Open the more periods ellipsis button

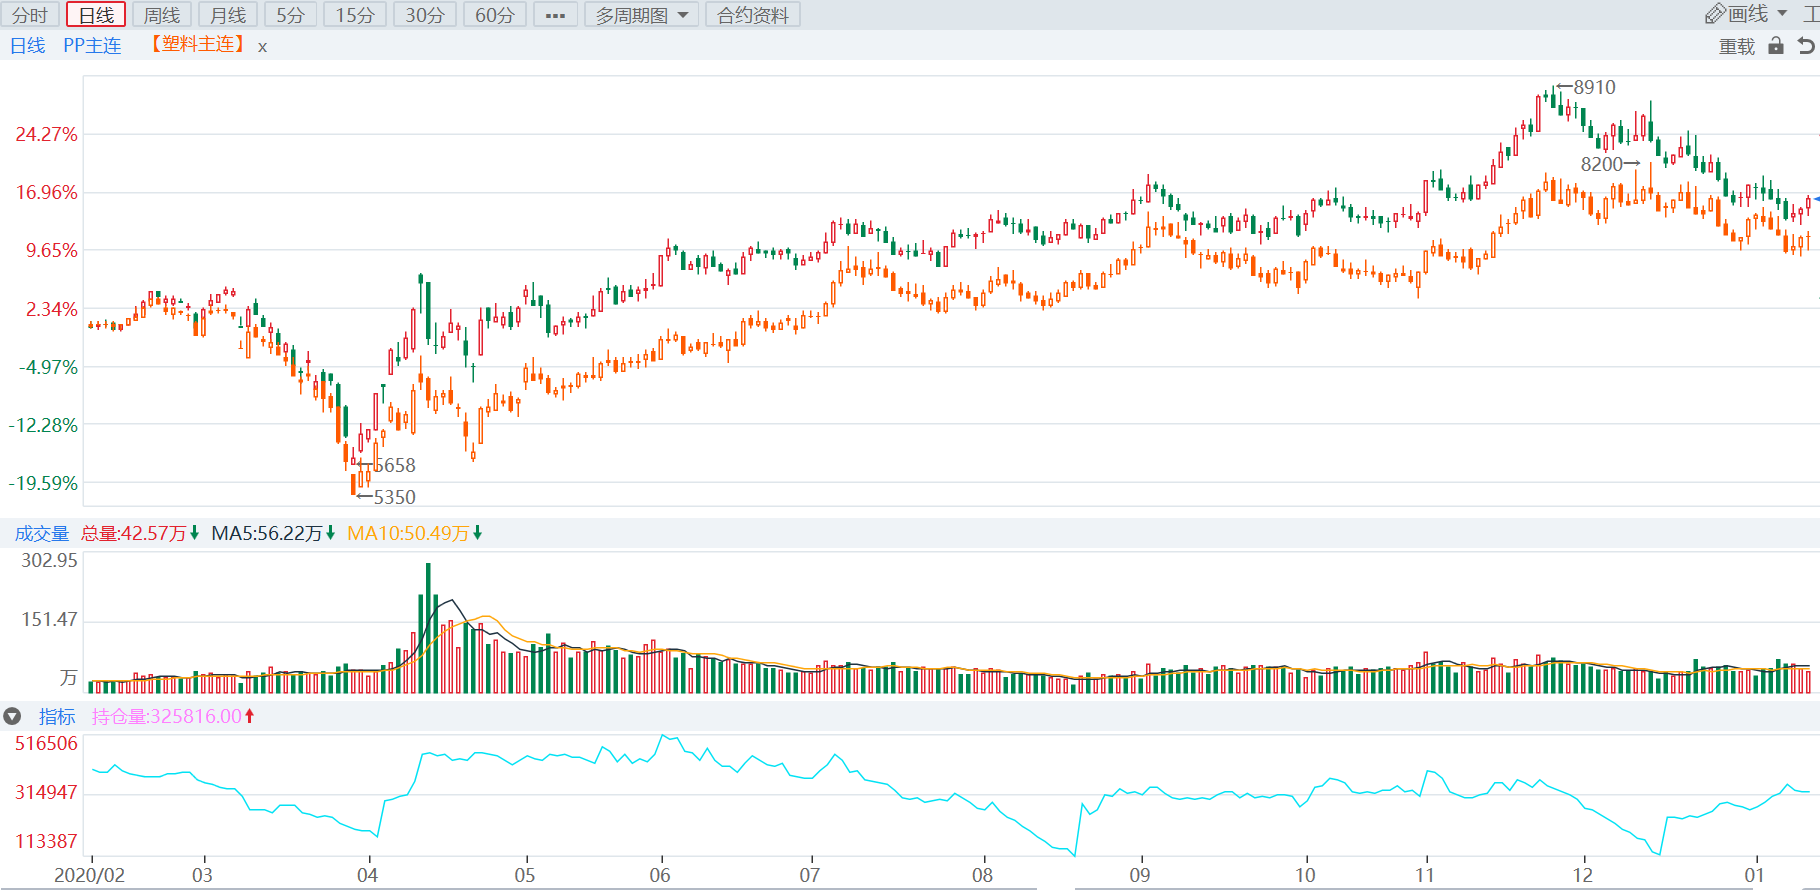coord(556,15)
